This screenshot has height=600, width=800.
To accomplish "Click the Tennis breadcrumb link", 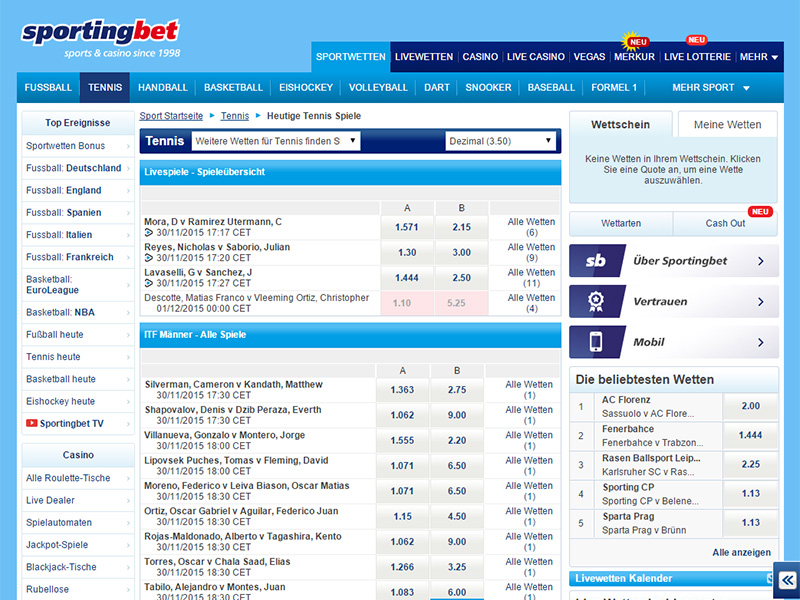I will coord(235,116).
